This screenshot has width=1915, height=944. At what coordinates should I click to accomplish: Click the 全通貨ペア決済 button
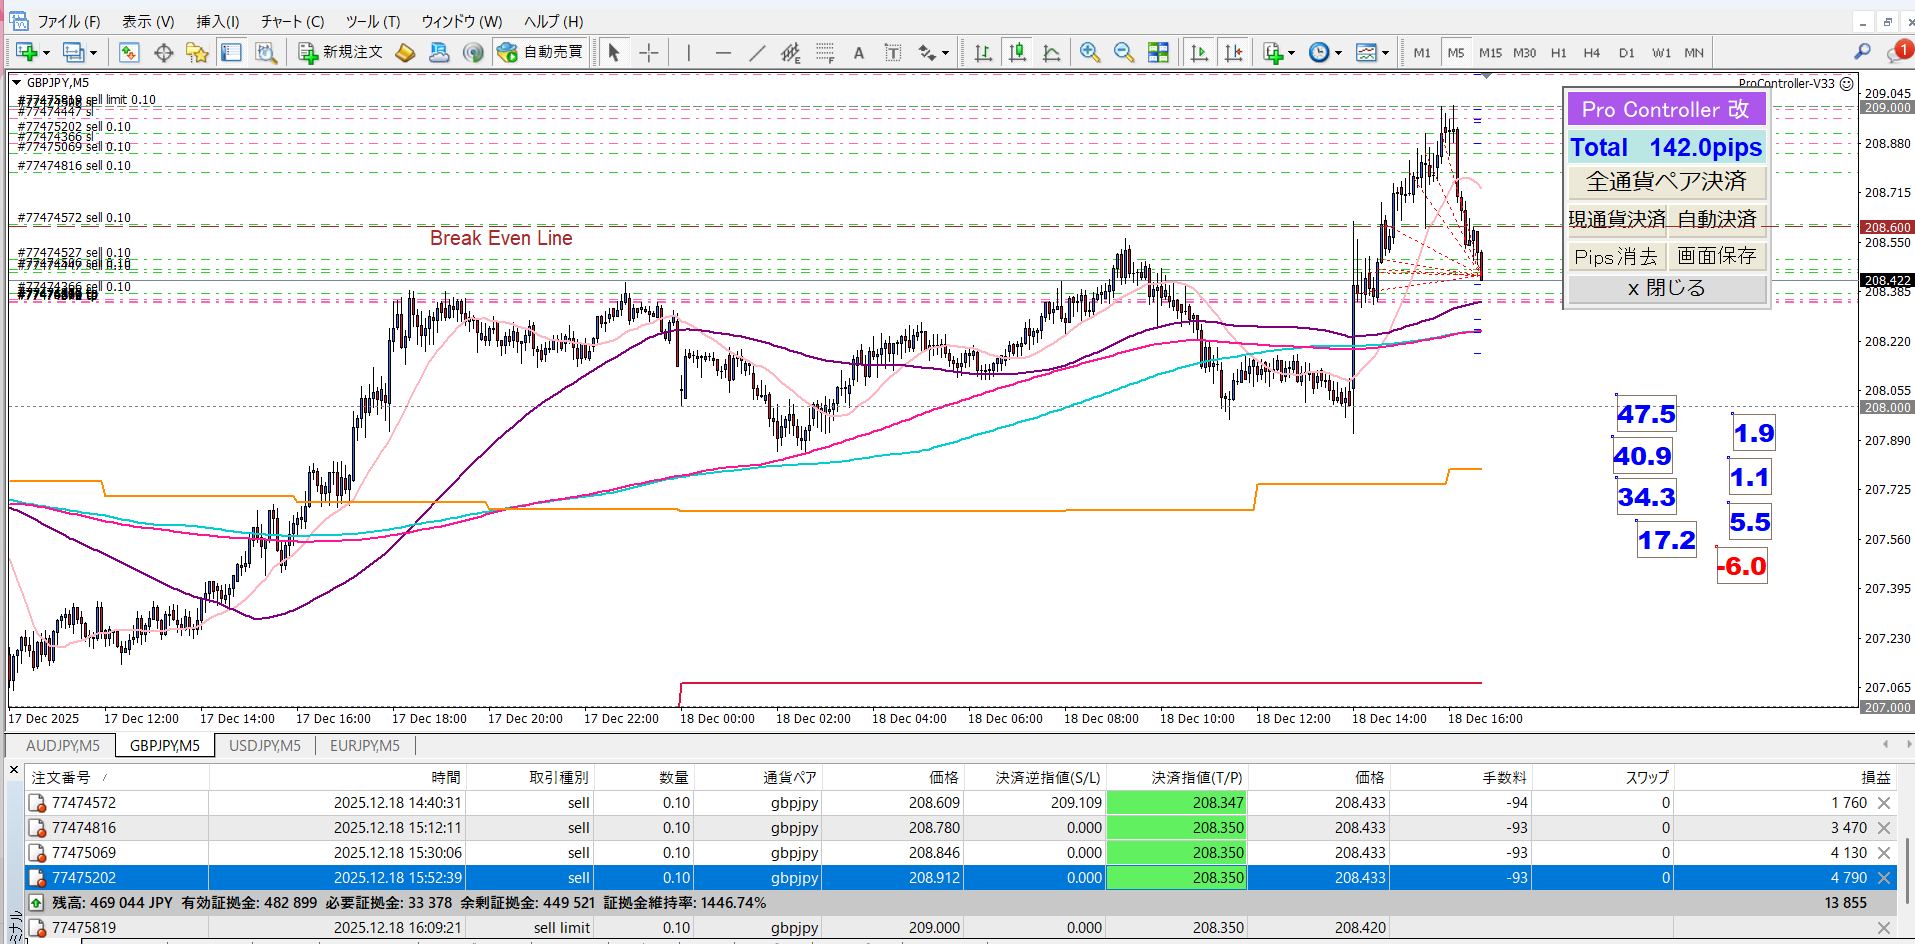tap(1666, 182)
